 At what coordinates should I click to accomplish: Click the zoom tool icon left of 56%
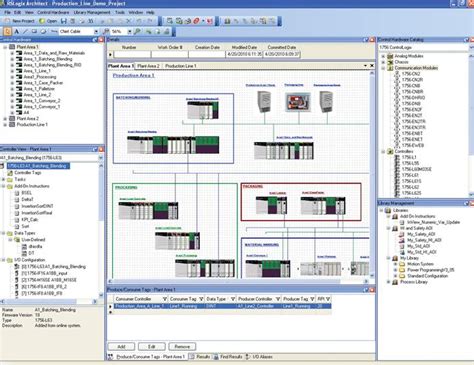[x=106, y=31]
